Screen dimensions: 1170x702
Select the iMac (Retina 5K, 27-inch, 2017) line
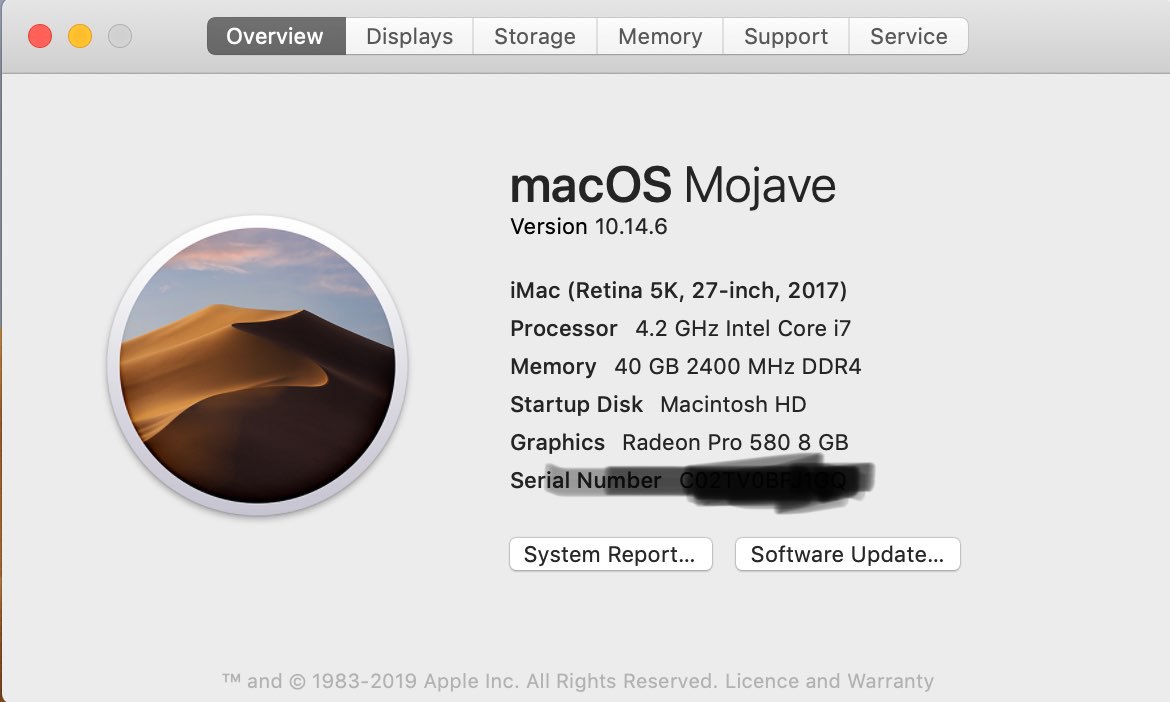pos(678,290)
